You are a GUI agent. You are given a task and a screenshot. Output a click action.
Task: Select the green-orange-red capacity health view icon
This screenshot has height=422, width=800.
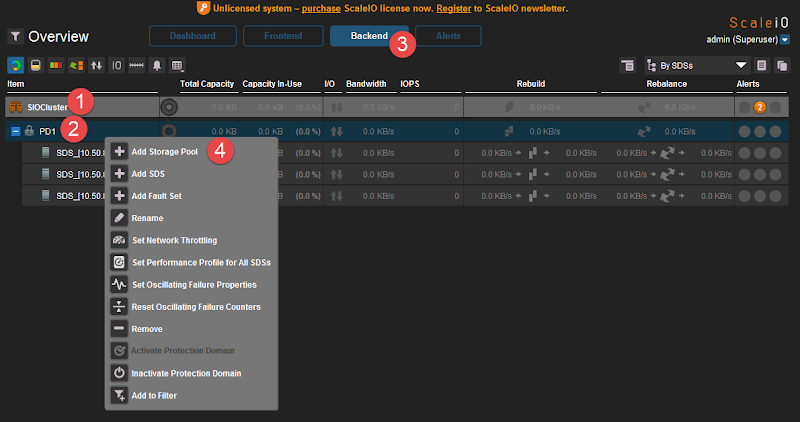56,65
